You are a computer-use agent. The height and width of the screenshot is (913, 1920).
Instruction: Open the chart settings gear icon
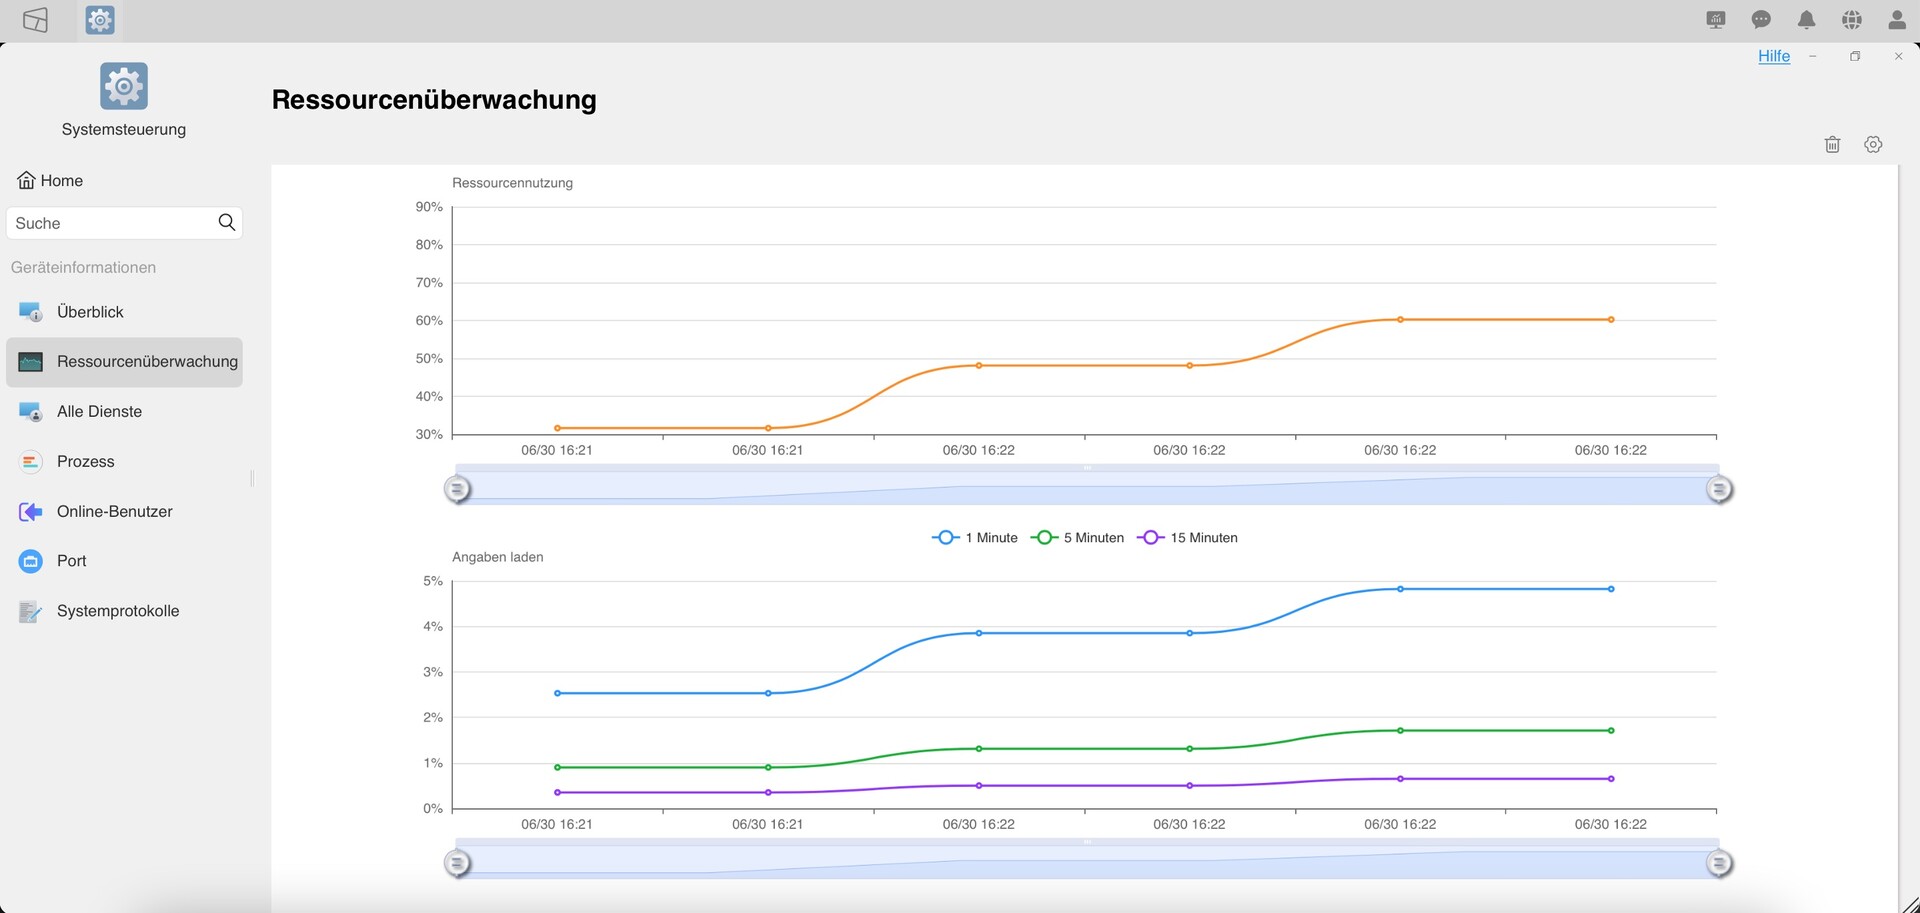click(1873, 145)
